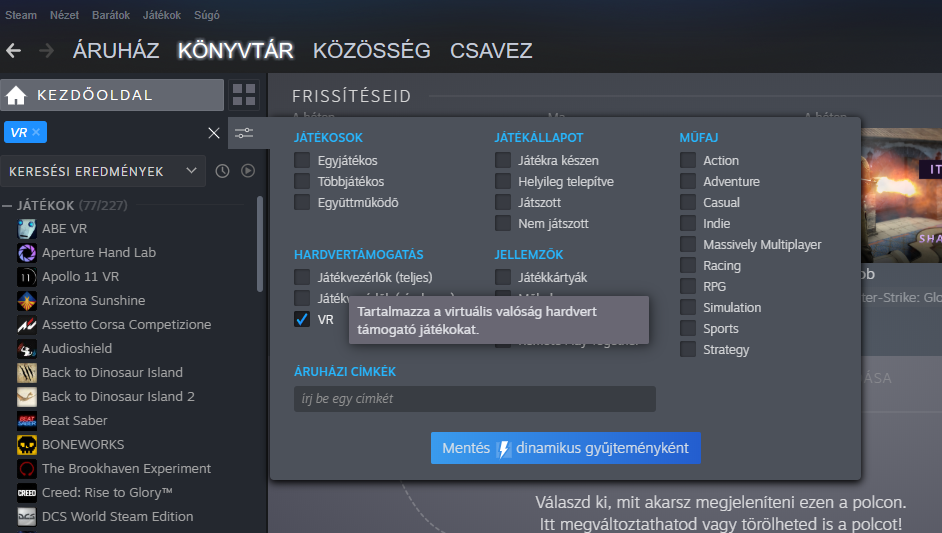Click the Kezdőoldal button

pos(112,95)
